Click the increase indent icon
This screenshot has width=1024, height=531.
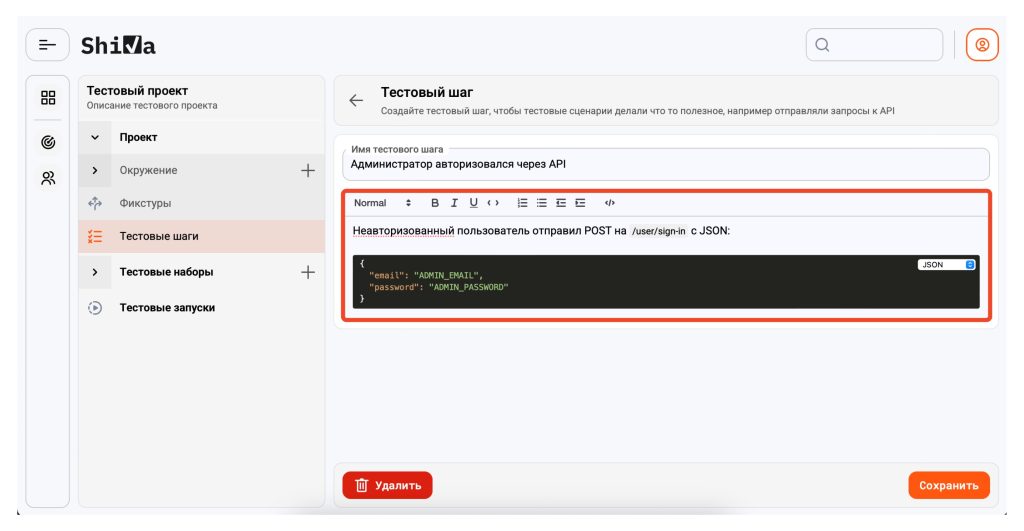tap(580, 203)
